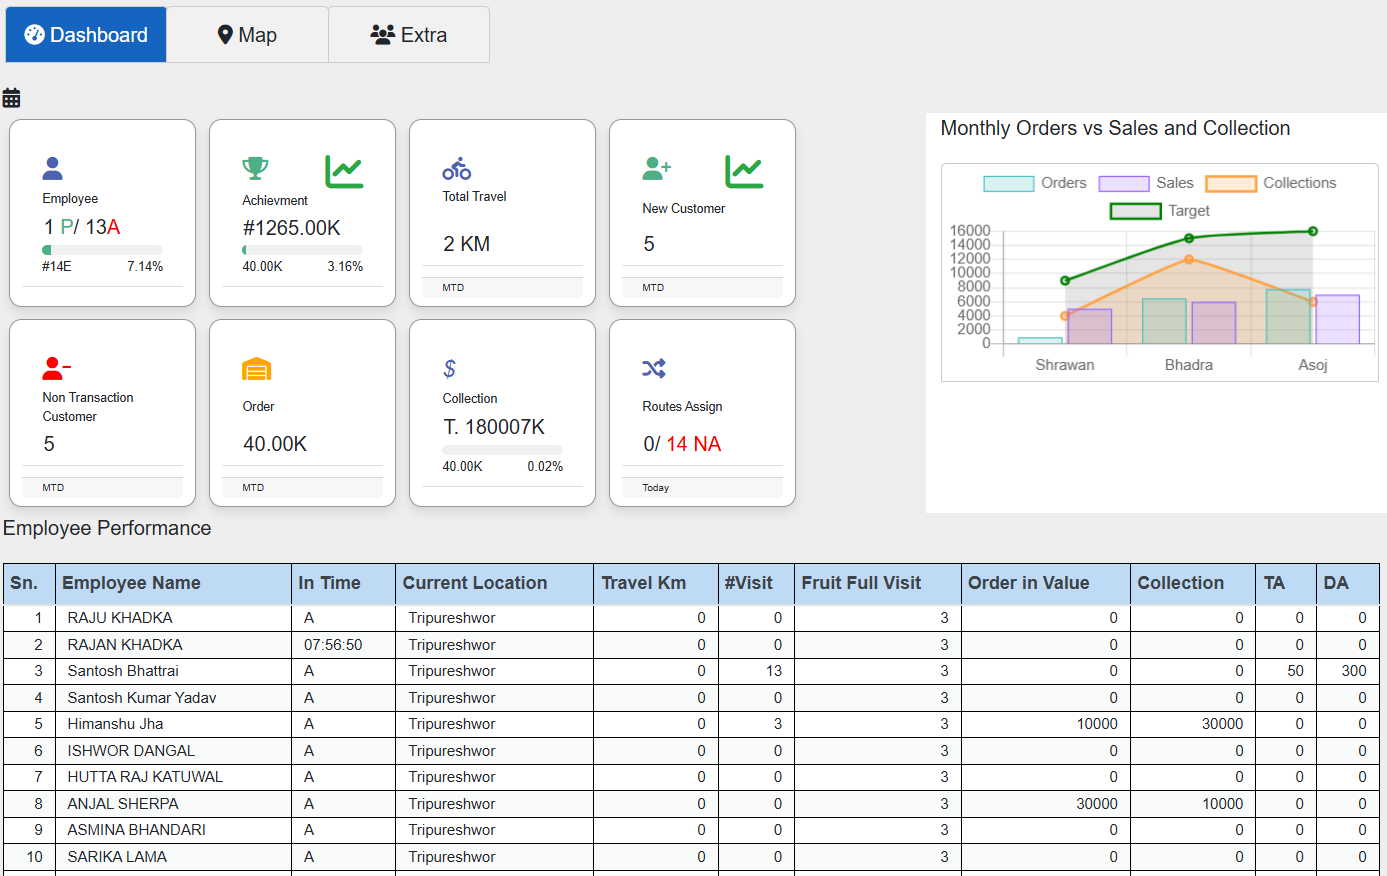Toggle Sales series in chart legend

coord(1146,183)
